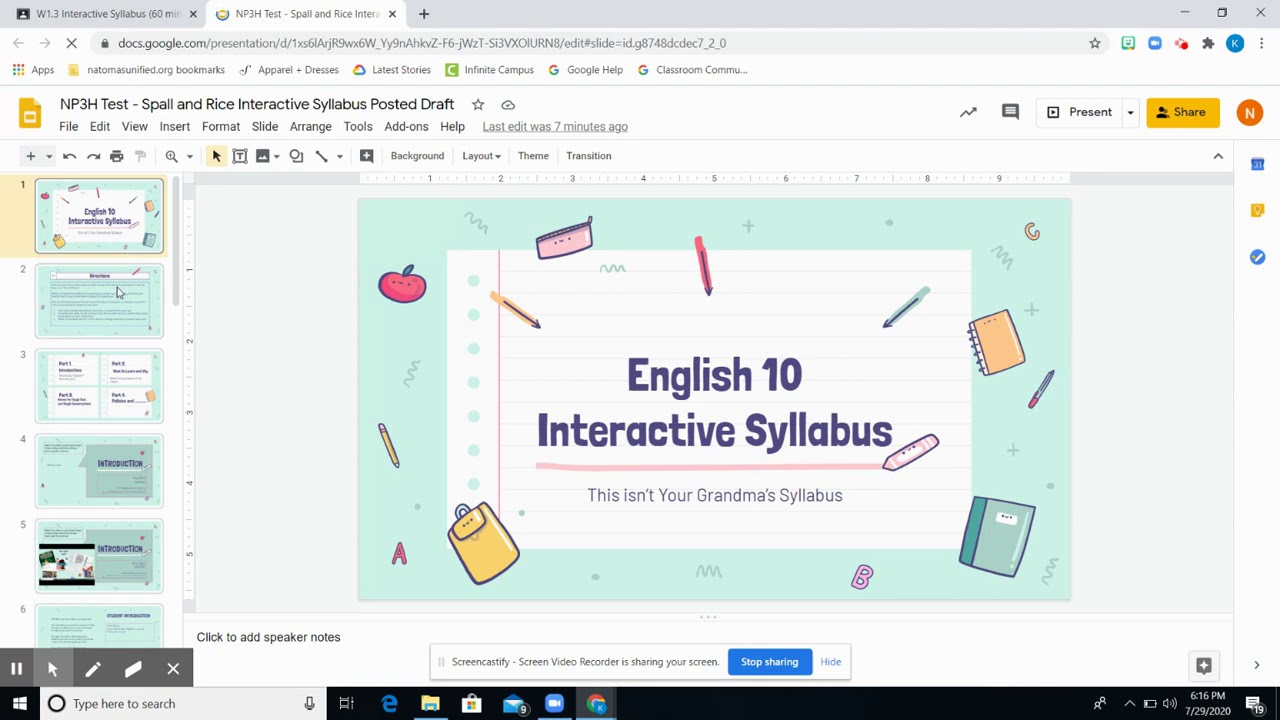1280x720 pixels.
Task: Expand the image insert dropdown arrow
Action: [x=276, y=156]
